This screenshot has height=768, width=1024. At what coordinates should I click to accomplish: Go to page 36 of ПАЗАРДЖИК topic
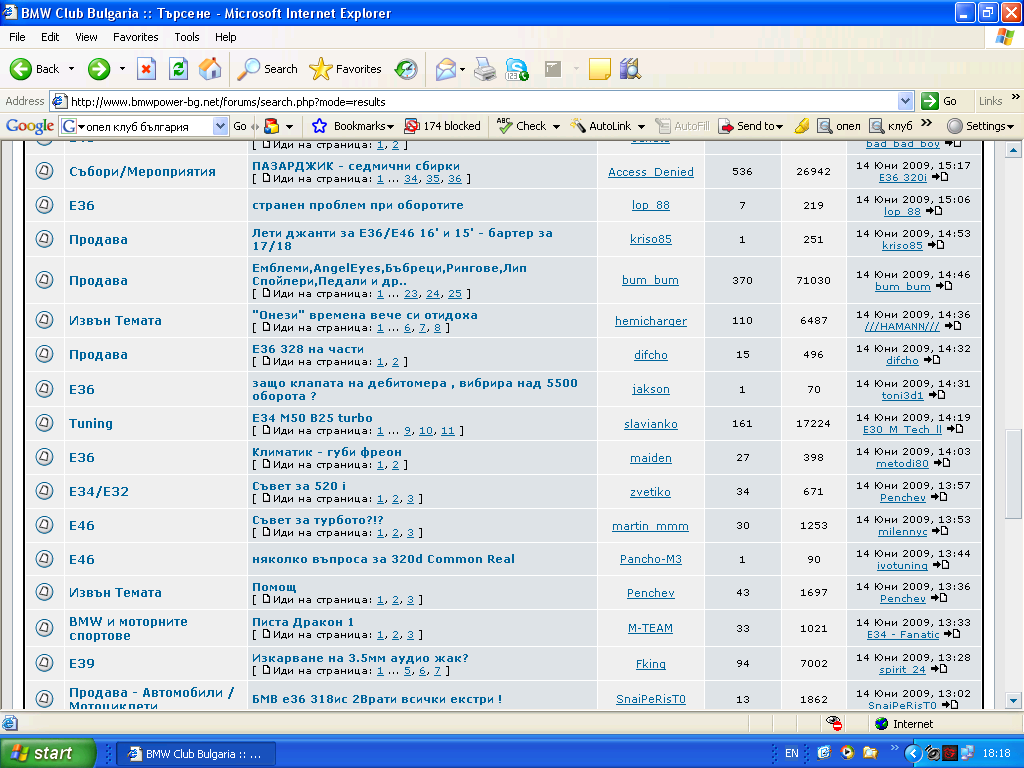pos(455,179)
